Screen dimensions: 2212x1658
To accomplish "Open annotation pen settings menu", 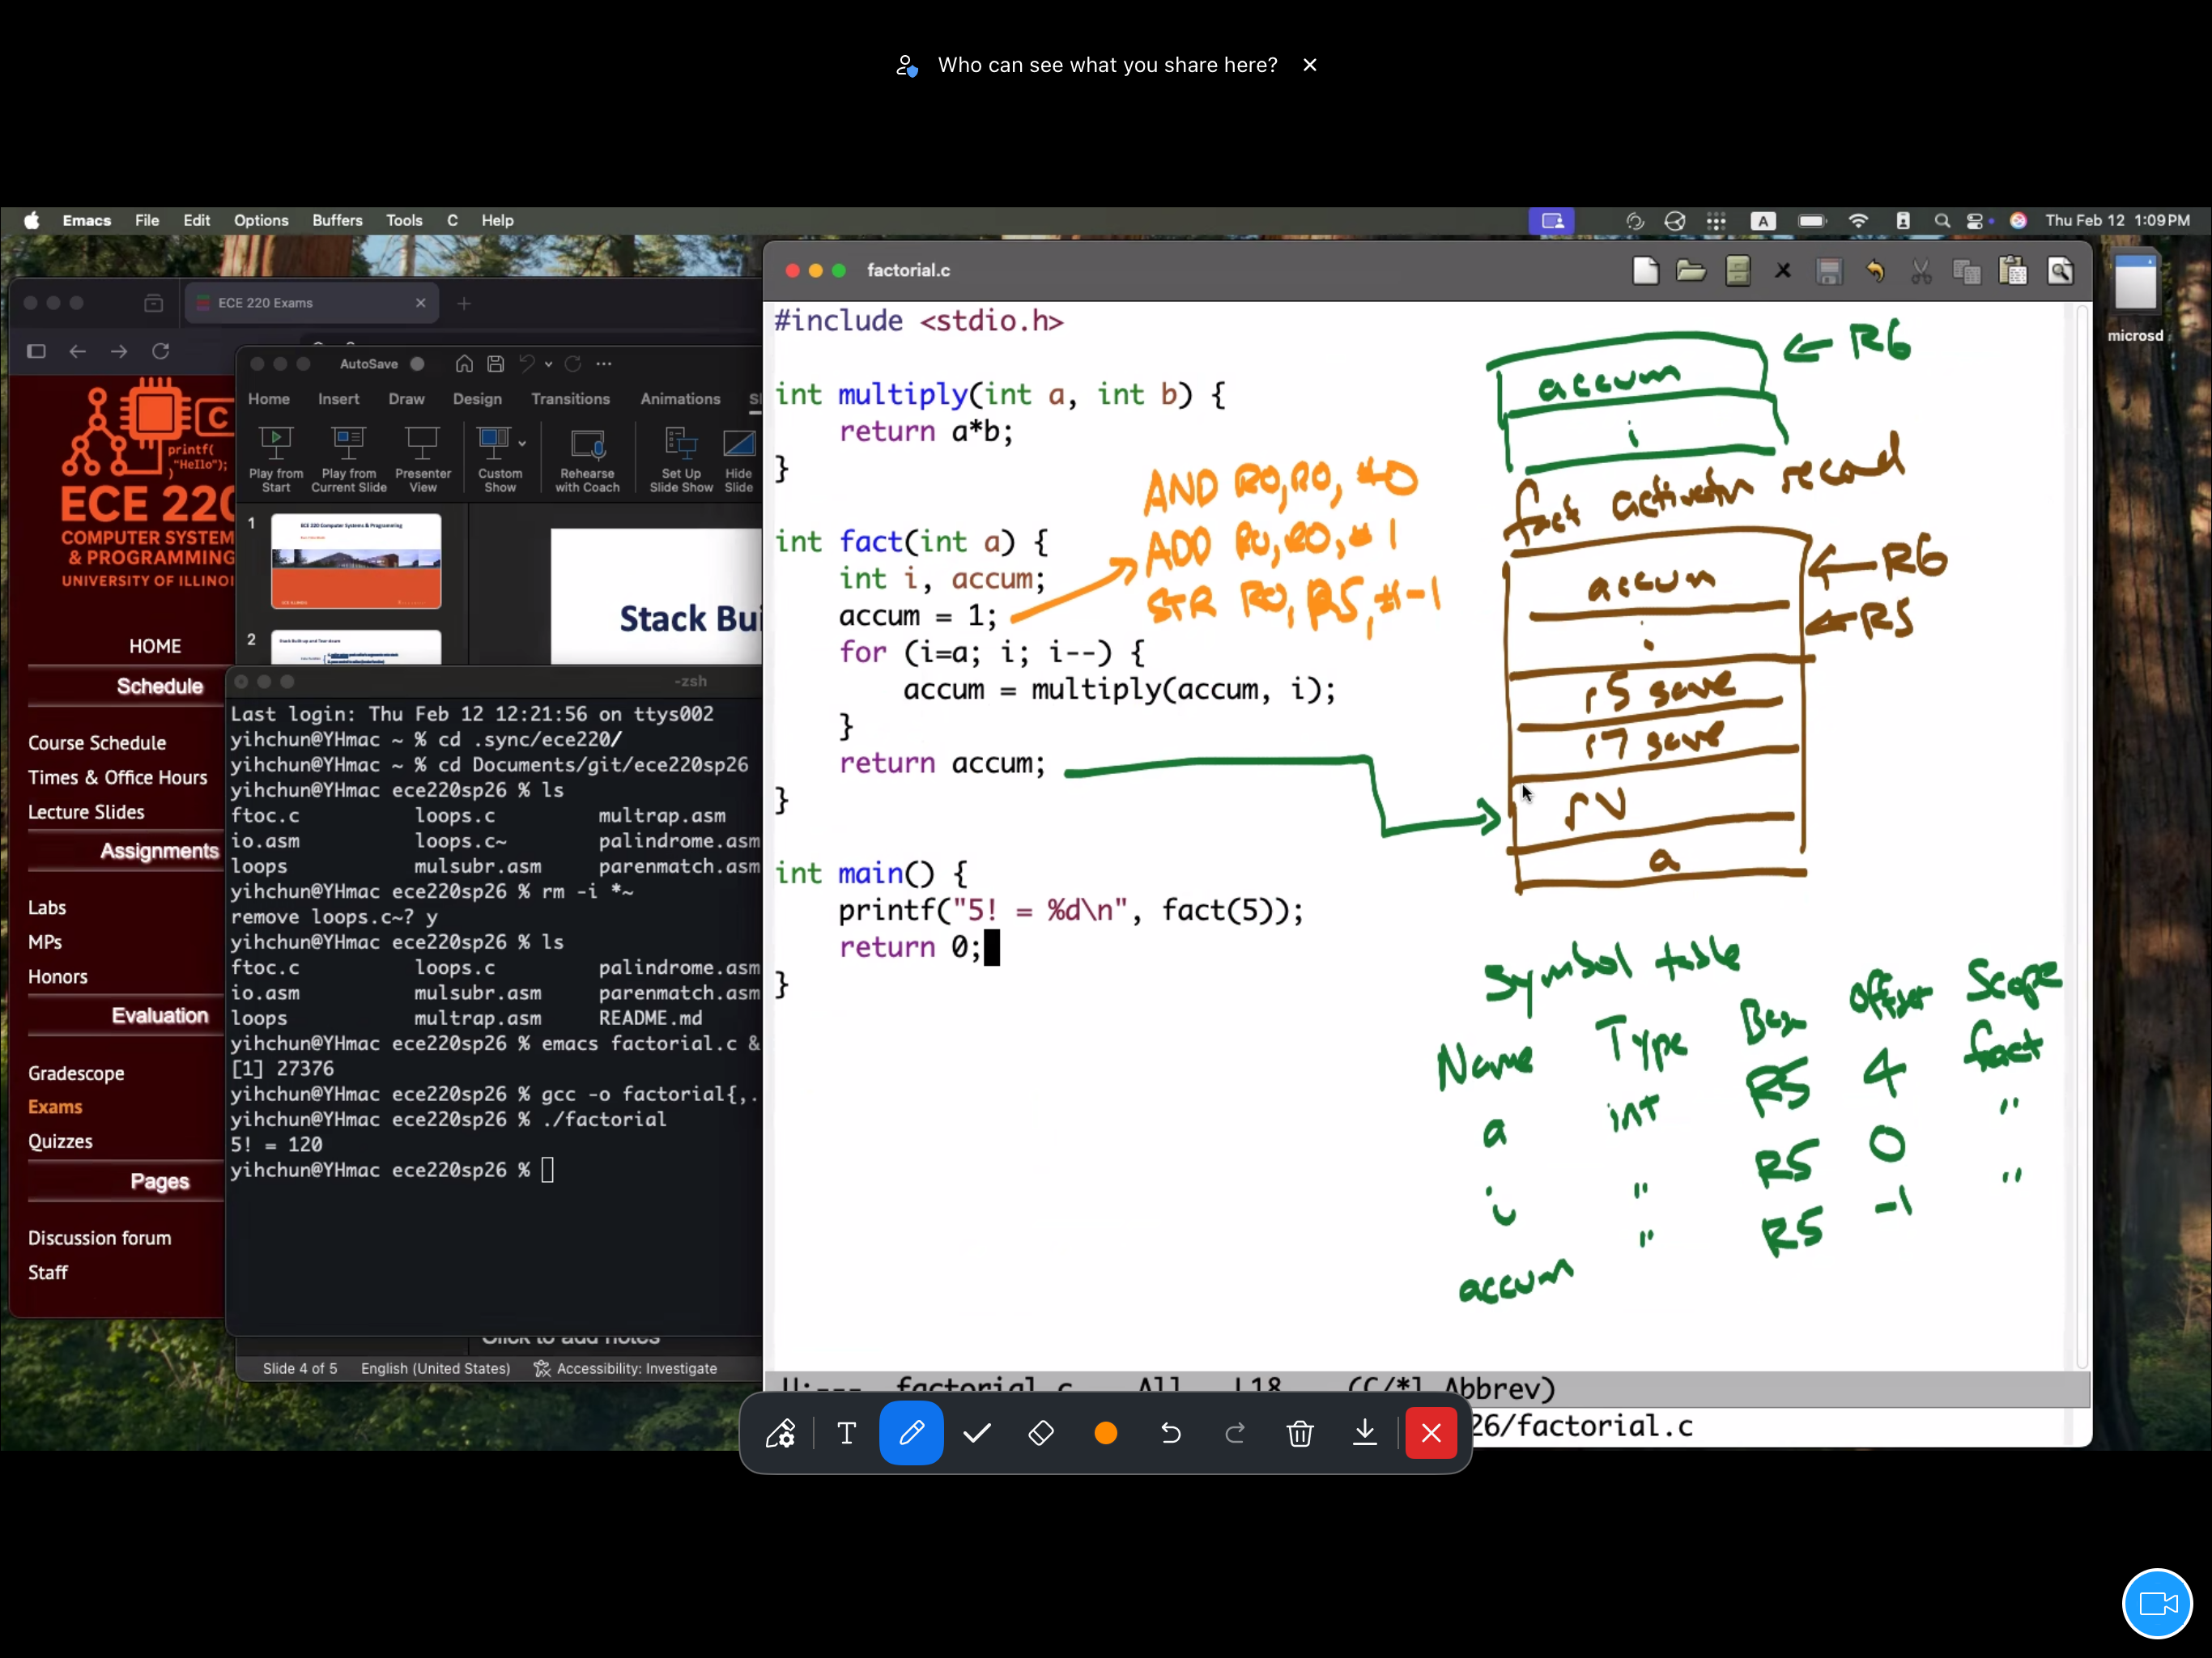I will tap(780, 1433).
